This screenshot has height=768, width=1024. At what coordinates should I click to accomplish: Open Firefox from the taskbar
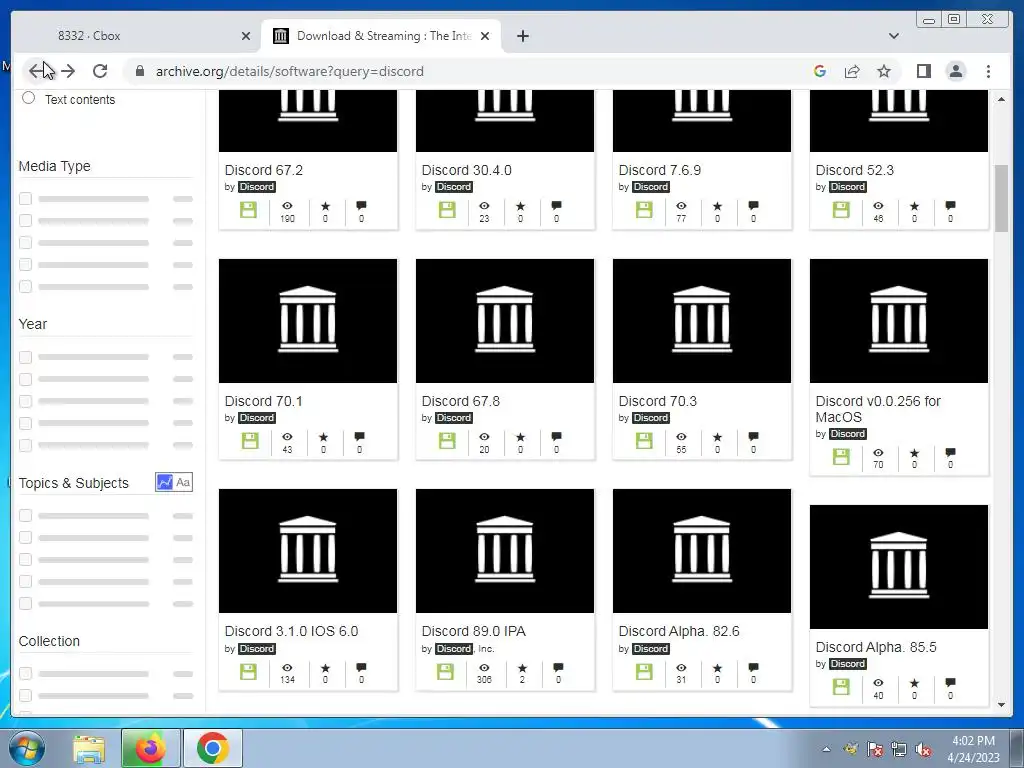tap(151, 748)
